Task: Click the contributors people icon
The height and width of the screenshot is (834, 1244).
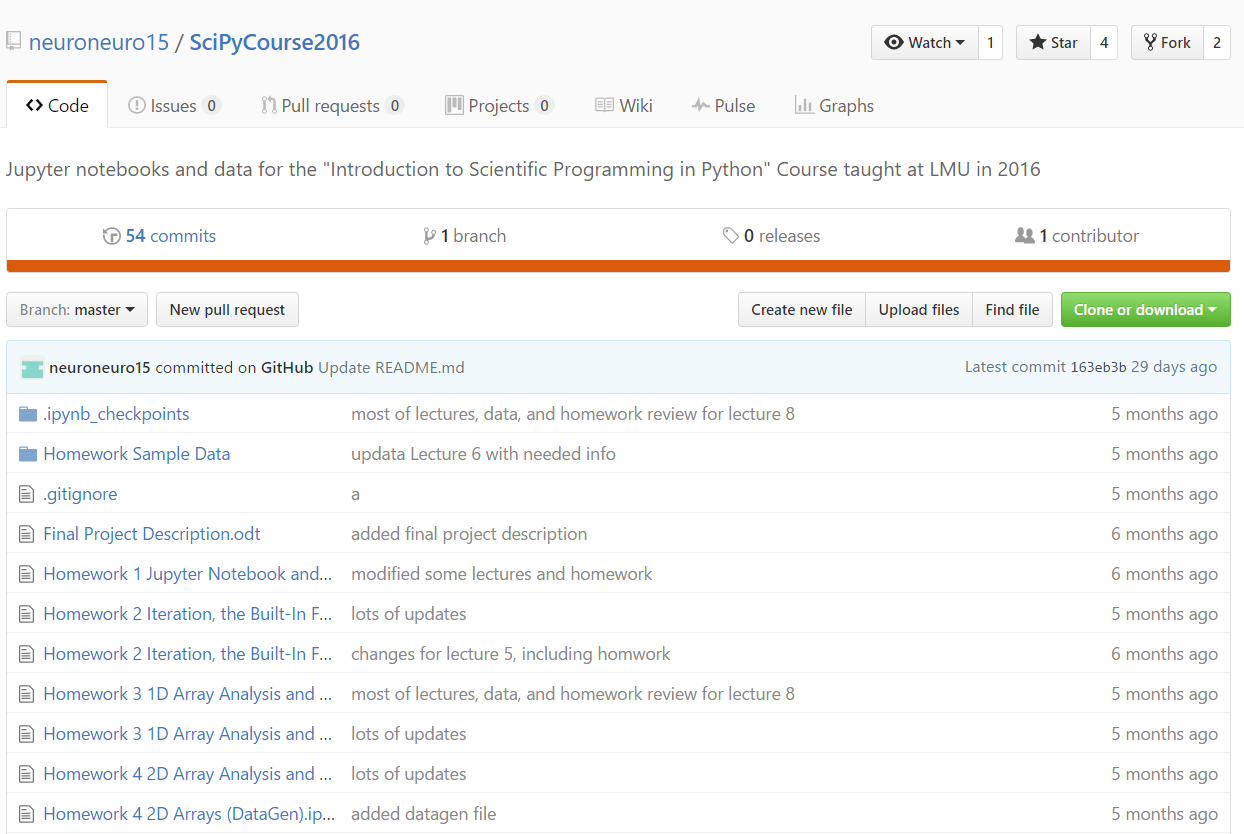Action: click(x=1024, y=236)
